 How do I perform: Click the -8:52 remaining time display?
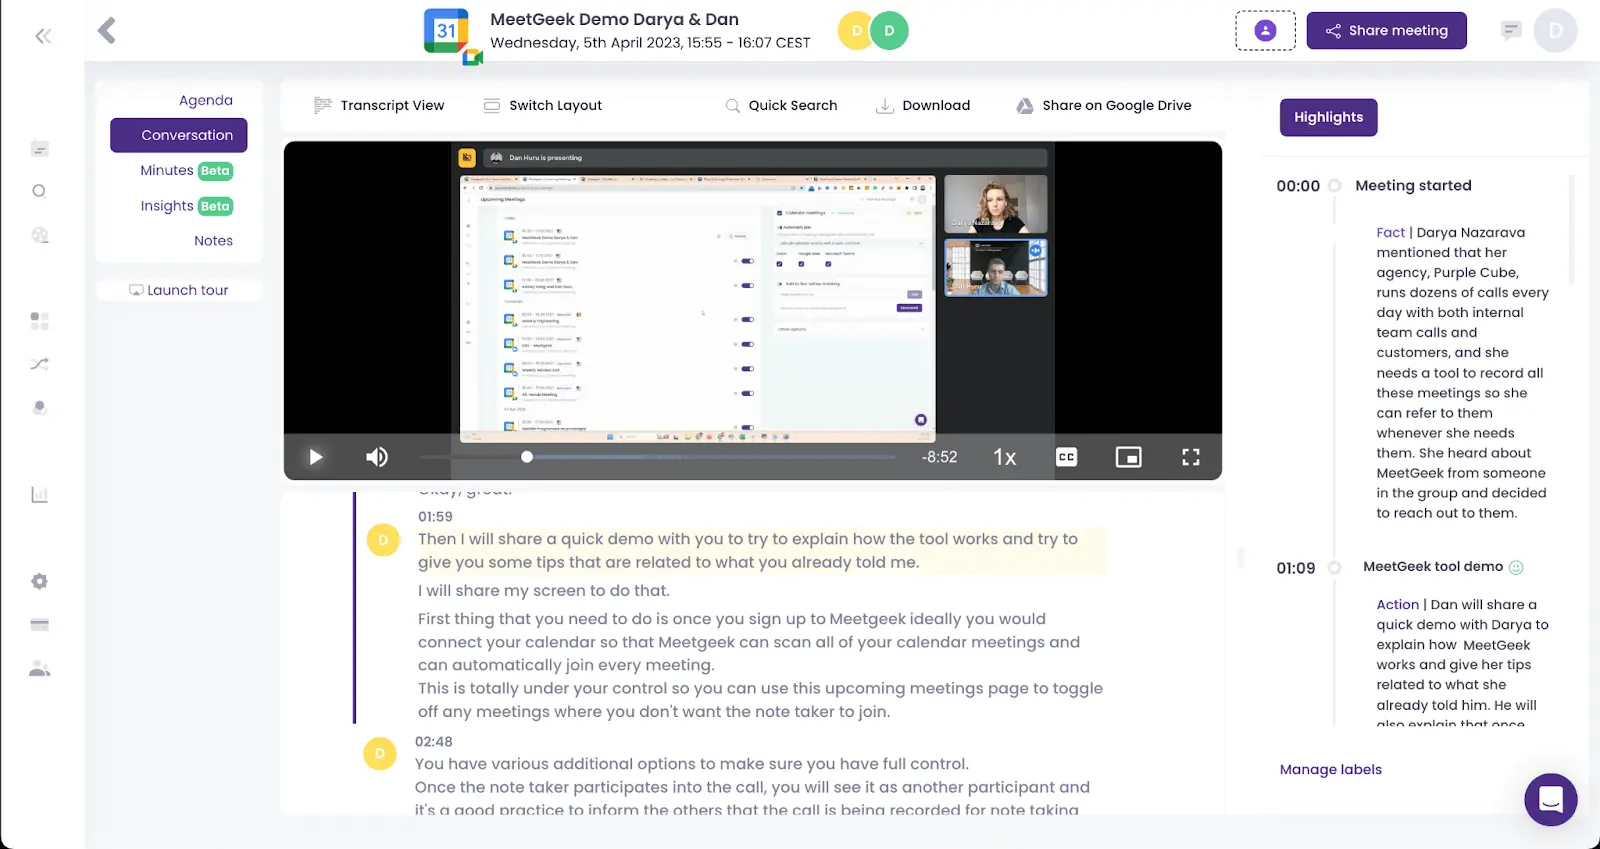point(940,457)
